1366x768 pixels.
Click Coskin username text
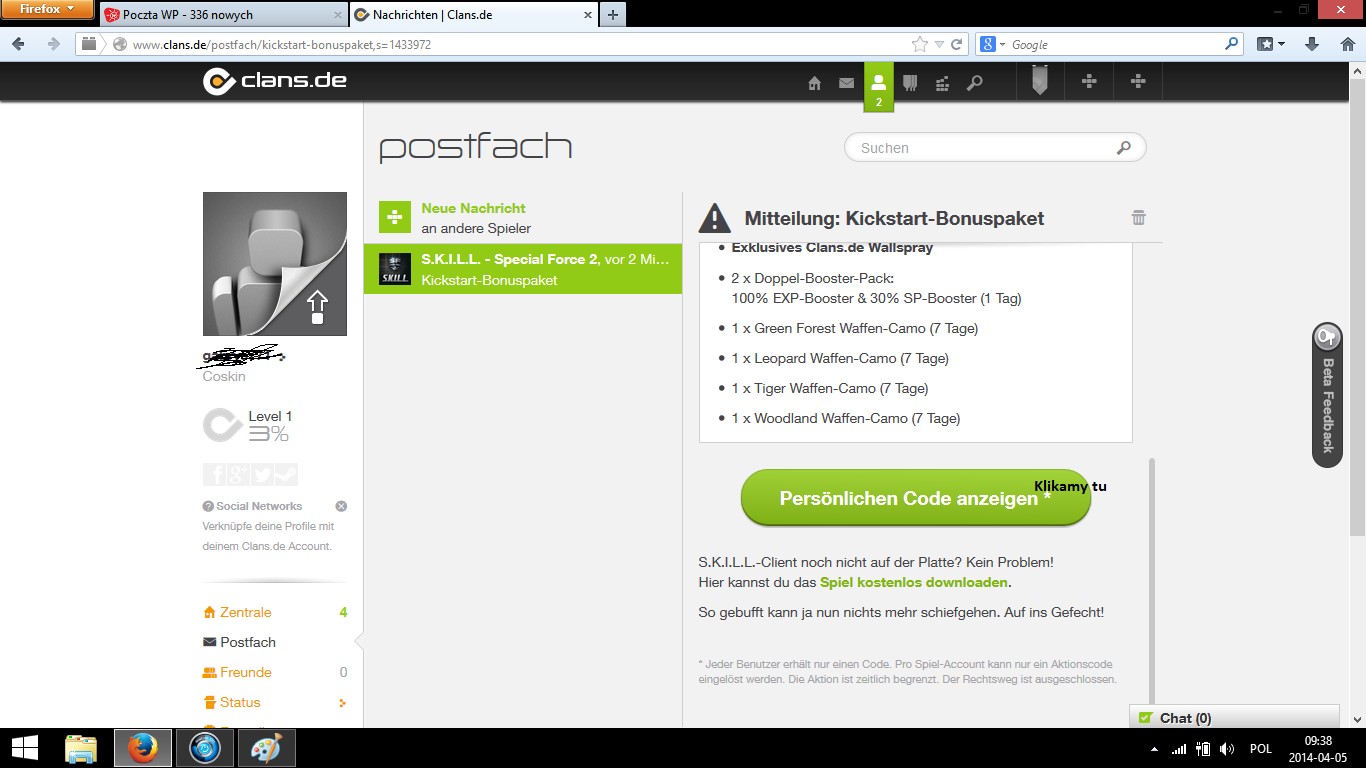224,377
